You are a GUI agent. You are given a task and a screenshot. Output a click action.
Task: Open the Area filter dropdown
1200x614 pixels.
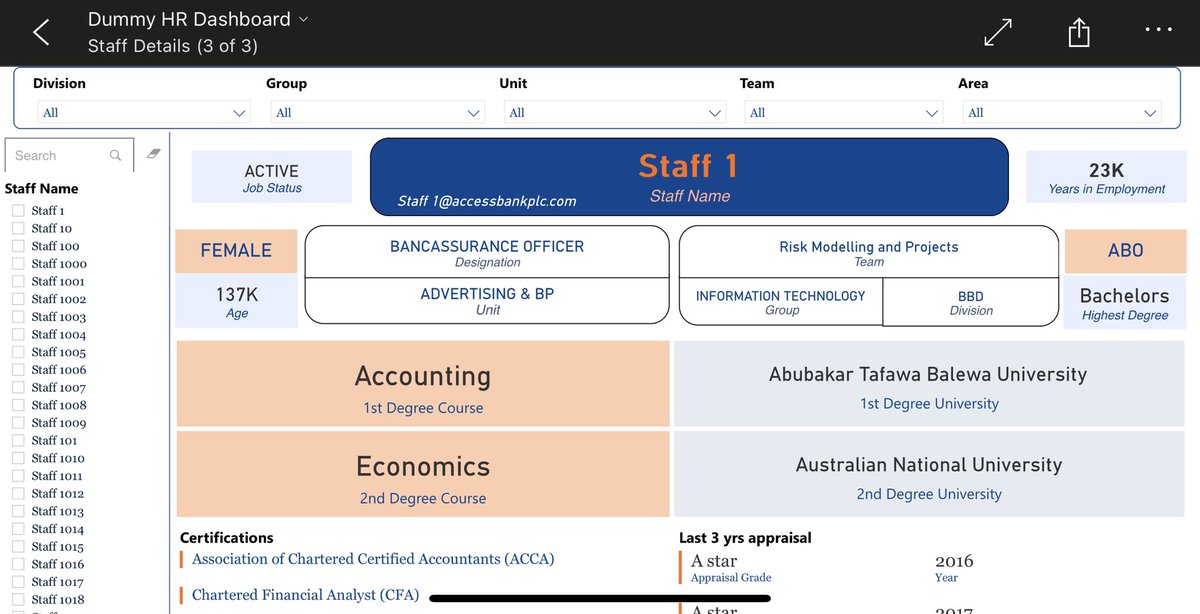click(1062, 113)
